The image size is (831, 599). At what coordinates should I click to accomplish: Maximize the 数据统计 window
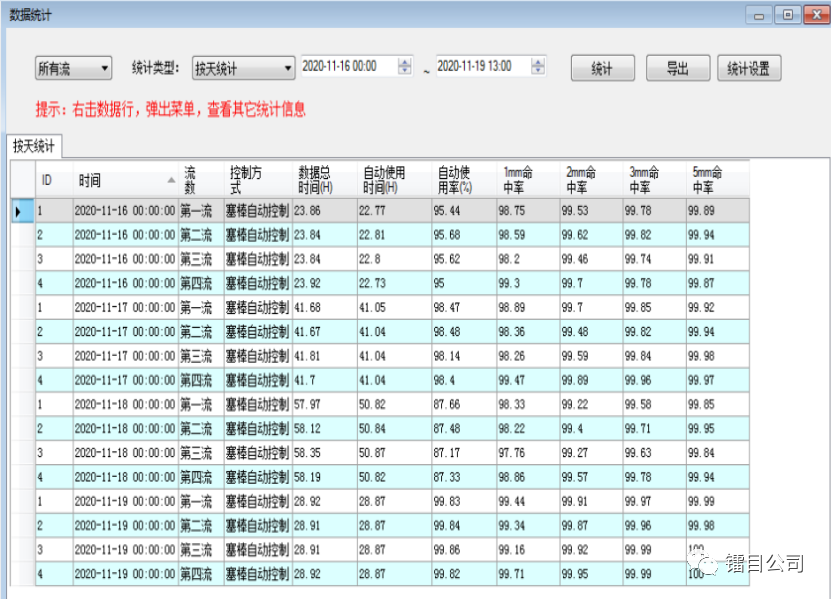[x=786, y=15]
